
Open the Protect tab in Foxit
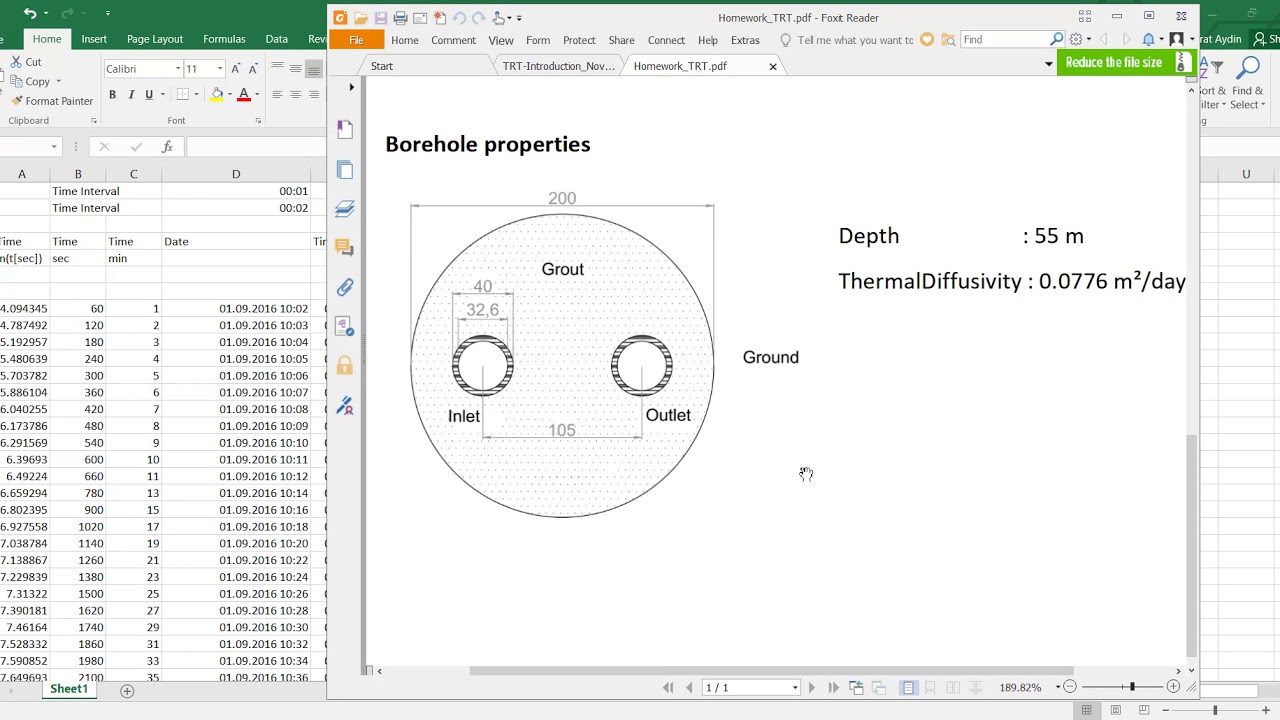click(579, 40)
